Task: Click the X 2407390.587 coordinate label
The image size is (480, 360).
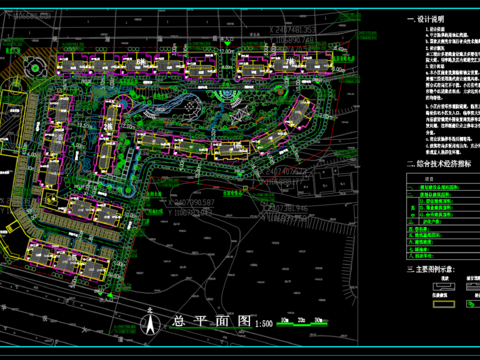Action: [x=191, y=202]
